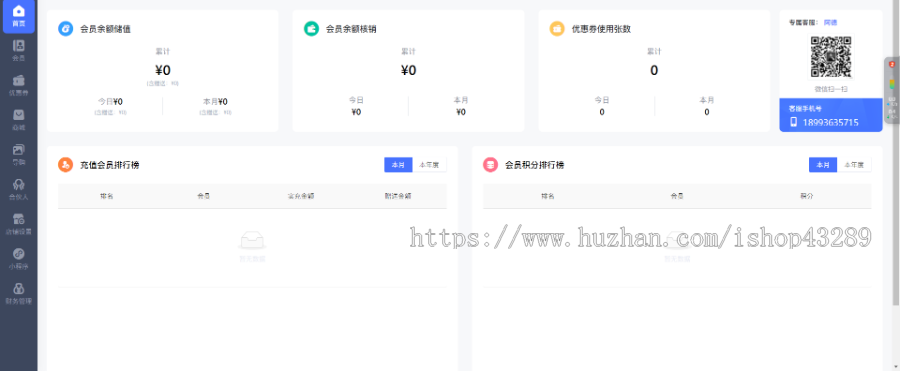This screenshot has width=900, height=371.
Task: Click the phone icon beside 18993635715
Action: click(x=794, y=122)
